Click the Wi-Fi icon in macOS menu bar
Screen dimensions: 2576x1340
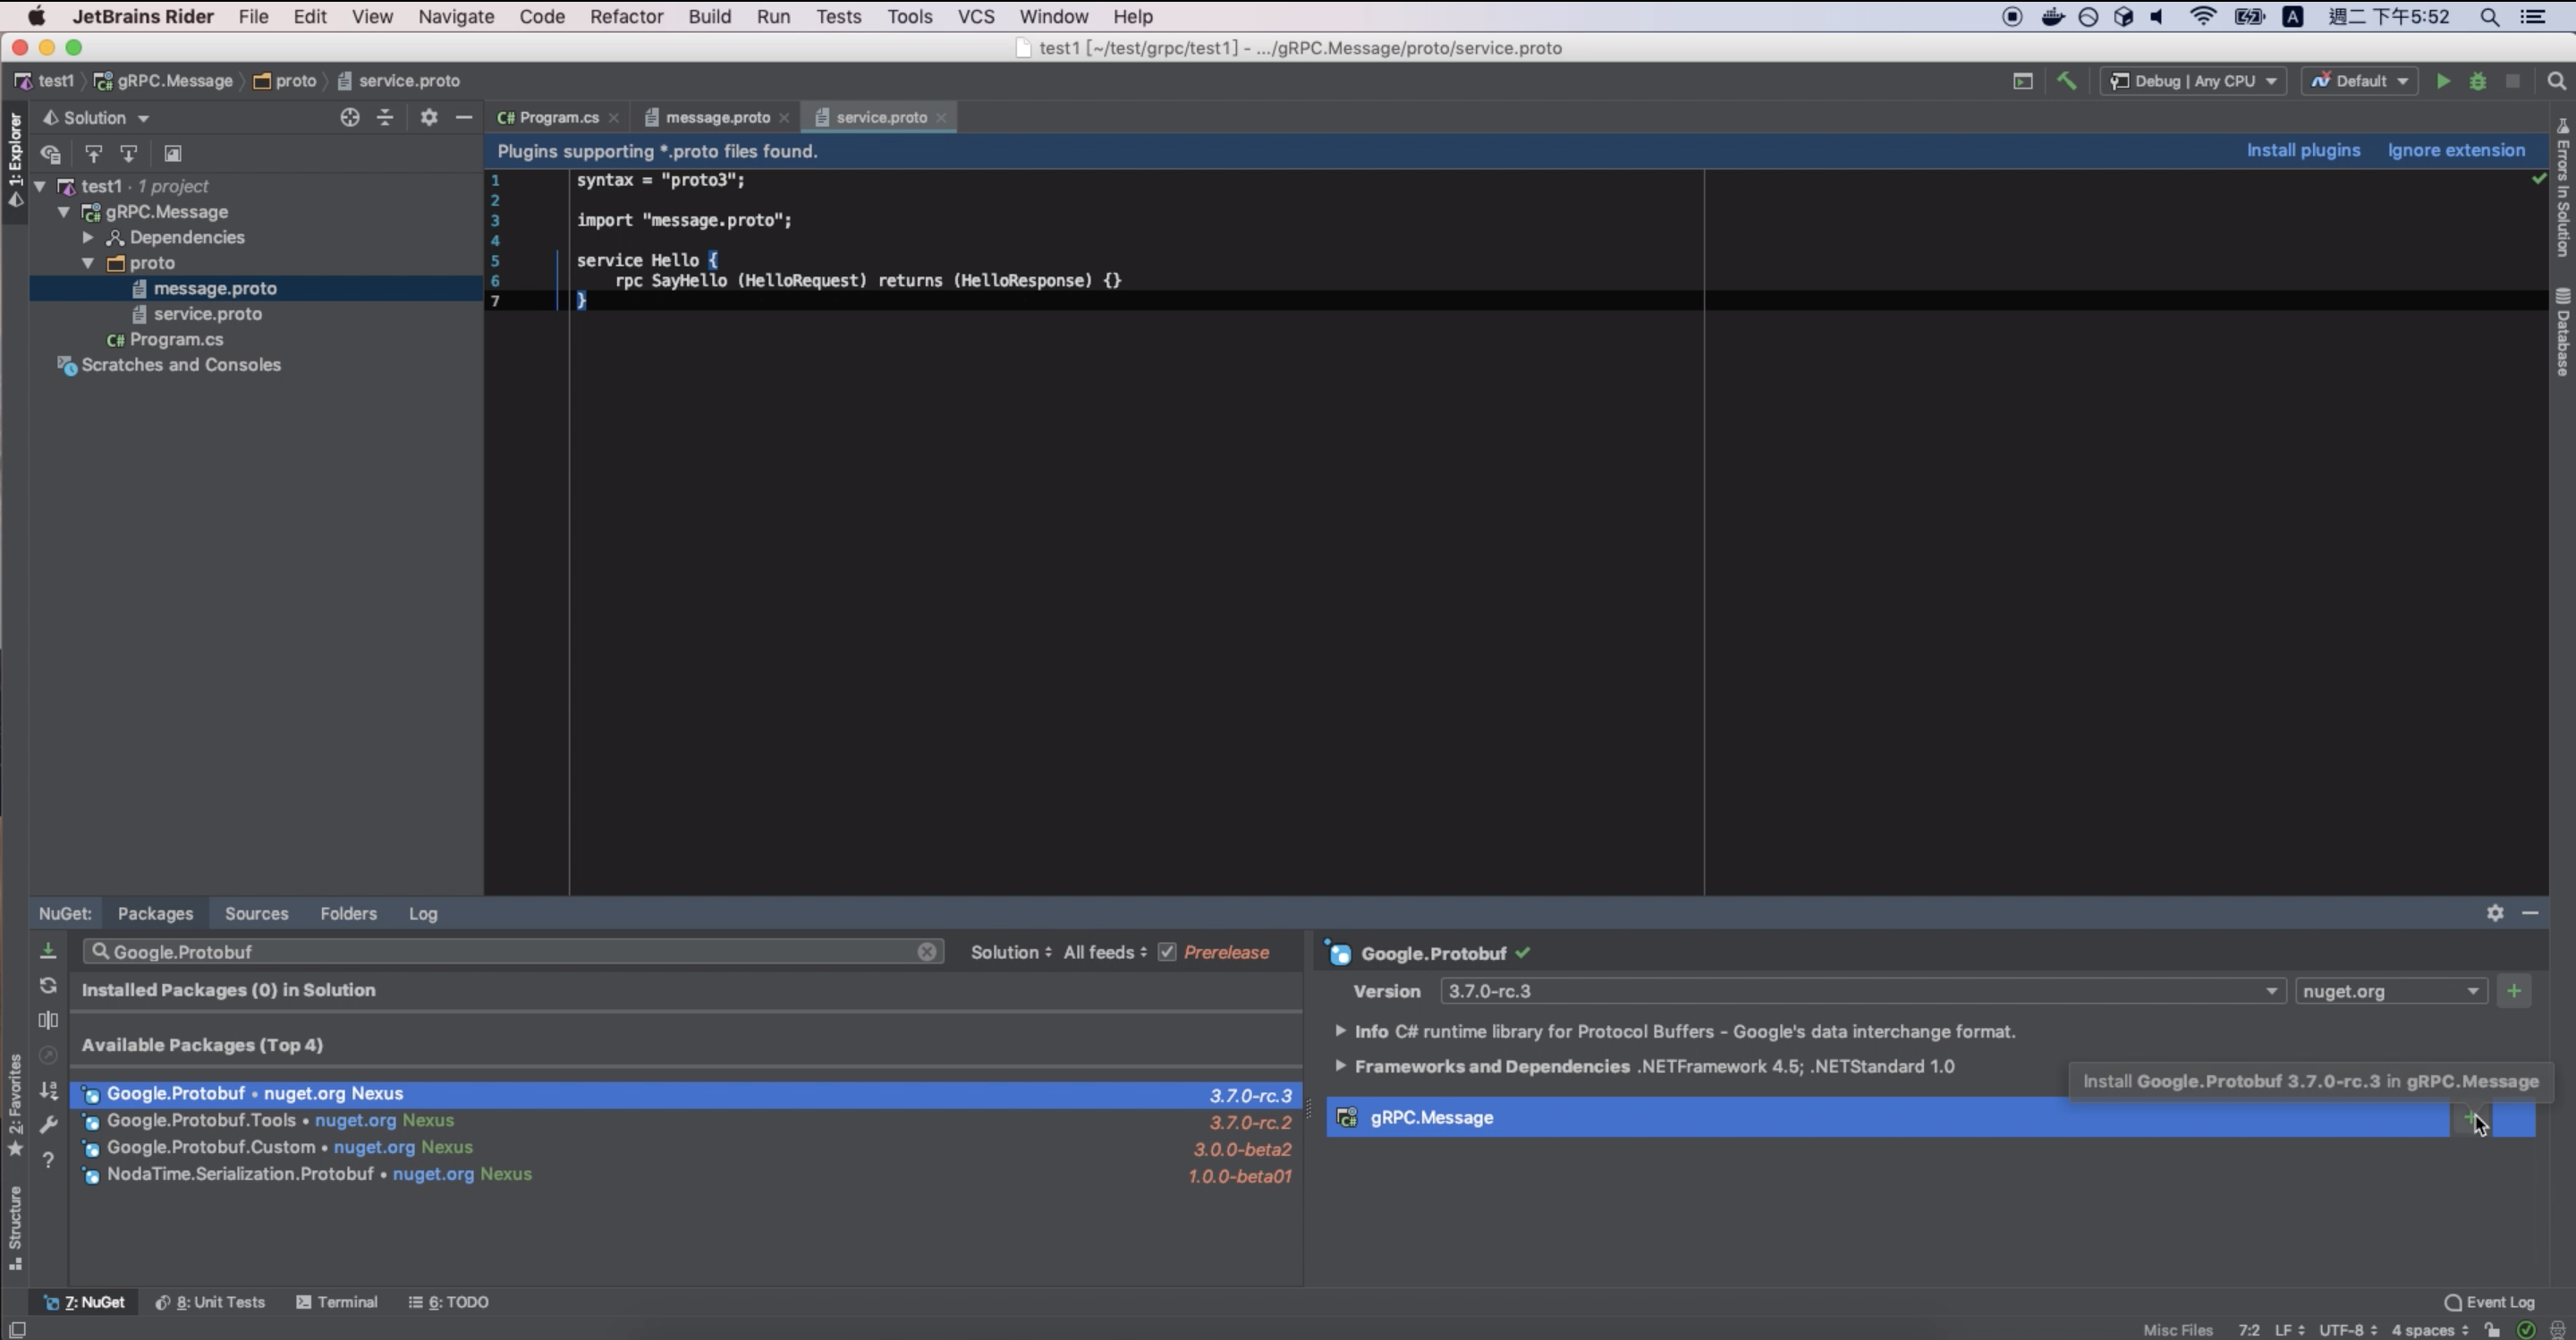[x=2202, y=16]
